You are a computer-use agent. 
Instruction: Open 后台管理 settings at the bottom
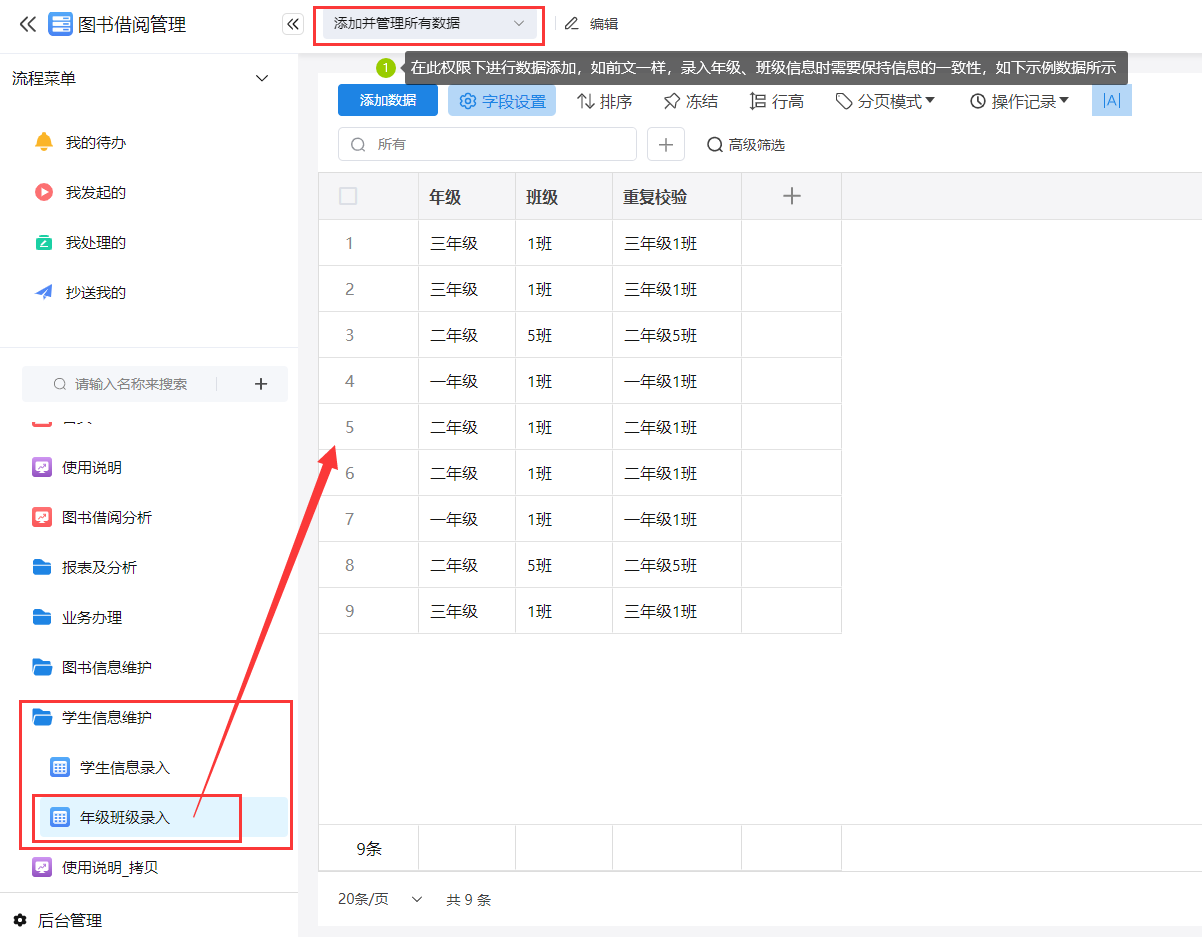coord(70,920)
